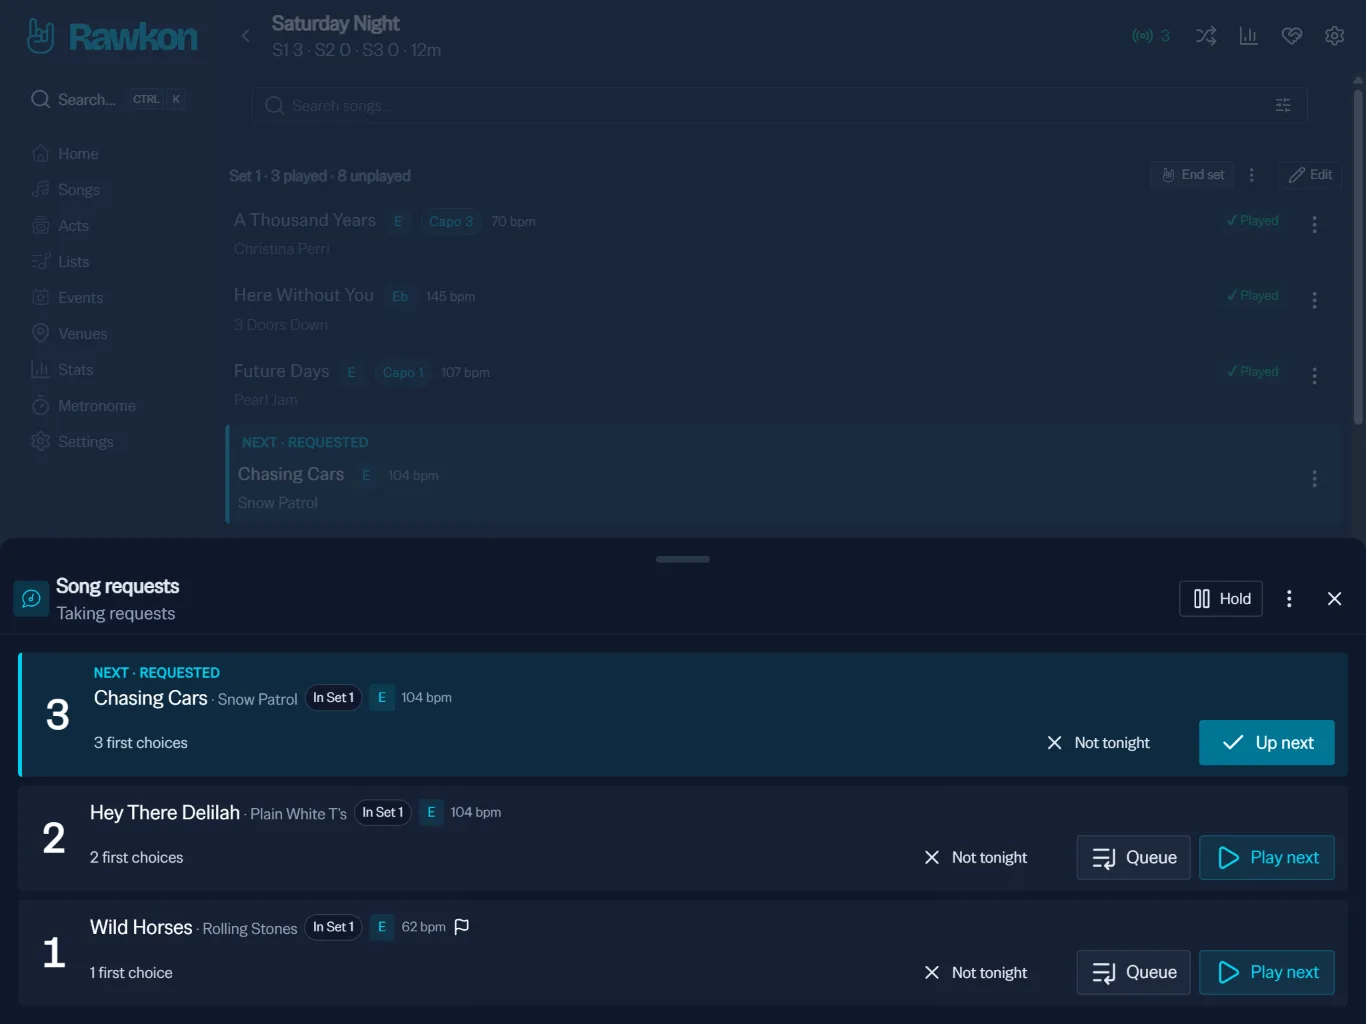Click the Acts icon in the sidebar
The image size is (1366, 1024).
[x=40, y=225]
